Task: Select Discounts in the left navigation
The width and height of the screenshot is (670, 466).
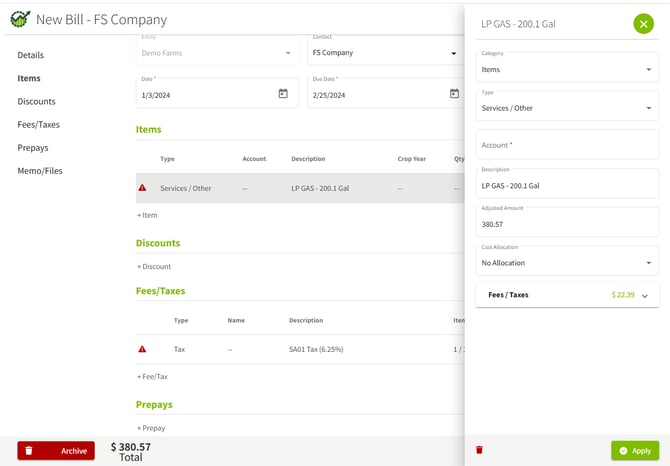Action: [x=36, y=102]
